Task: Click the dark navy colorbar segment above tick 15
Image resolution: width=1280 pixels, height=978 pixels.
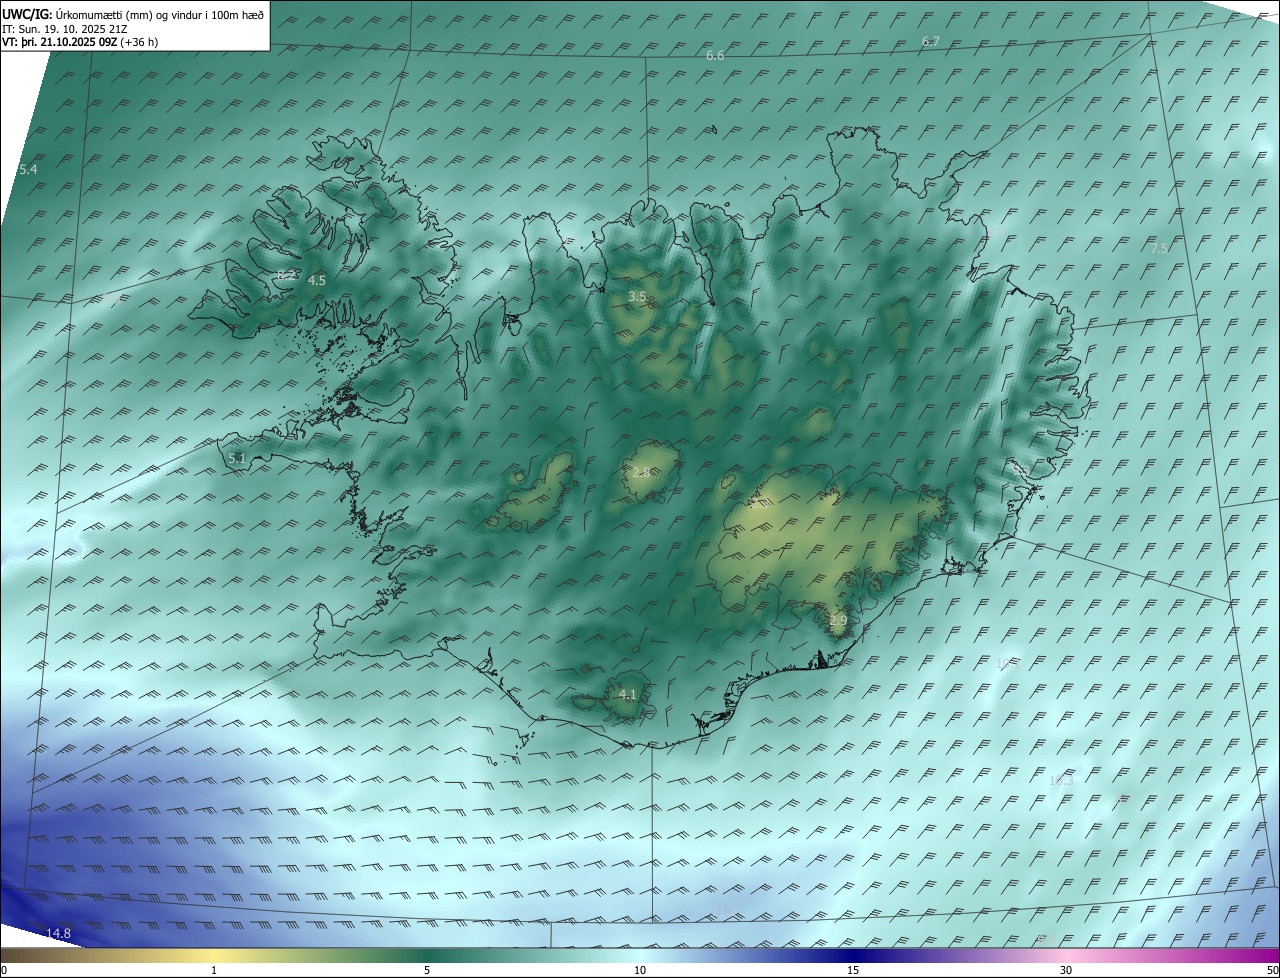Action: 853,955
